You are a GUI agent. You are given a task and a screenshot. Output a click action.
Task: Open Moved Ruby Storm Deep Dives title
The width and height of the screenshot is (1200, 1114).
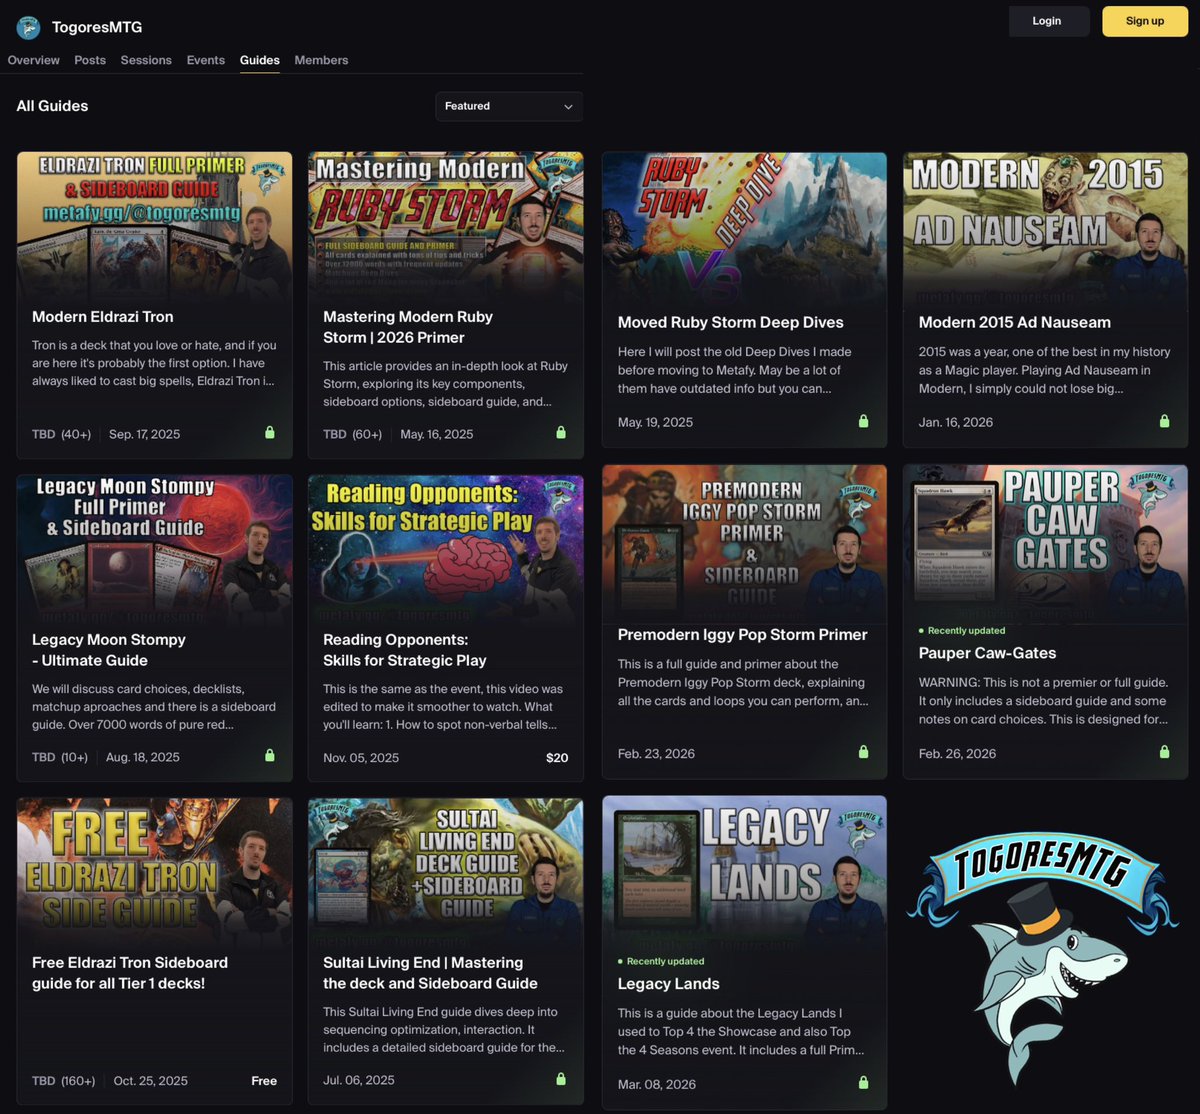[x=731, y=322]
